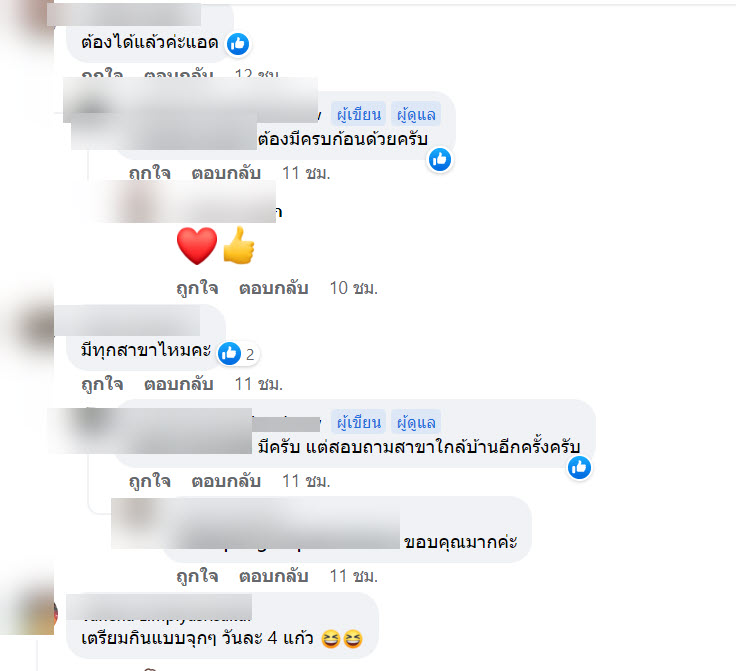
Task: Click like reaction on สอบถามสาขาใกล้บ้าน reply
Action: click(579, 468)
